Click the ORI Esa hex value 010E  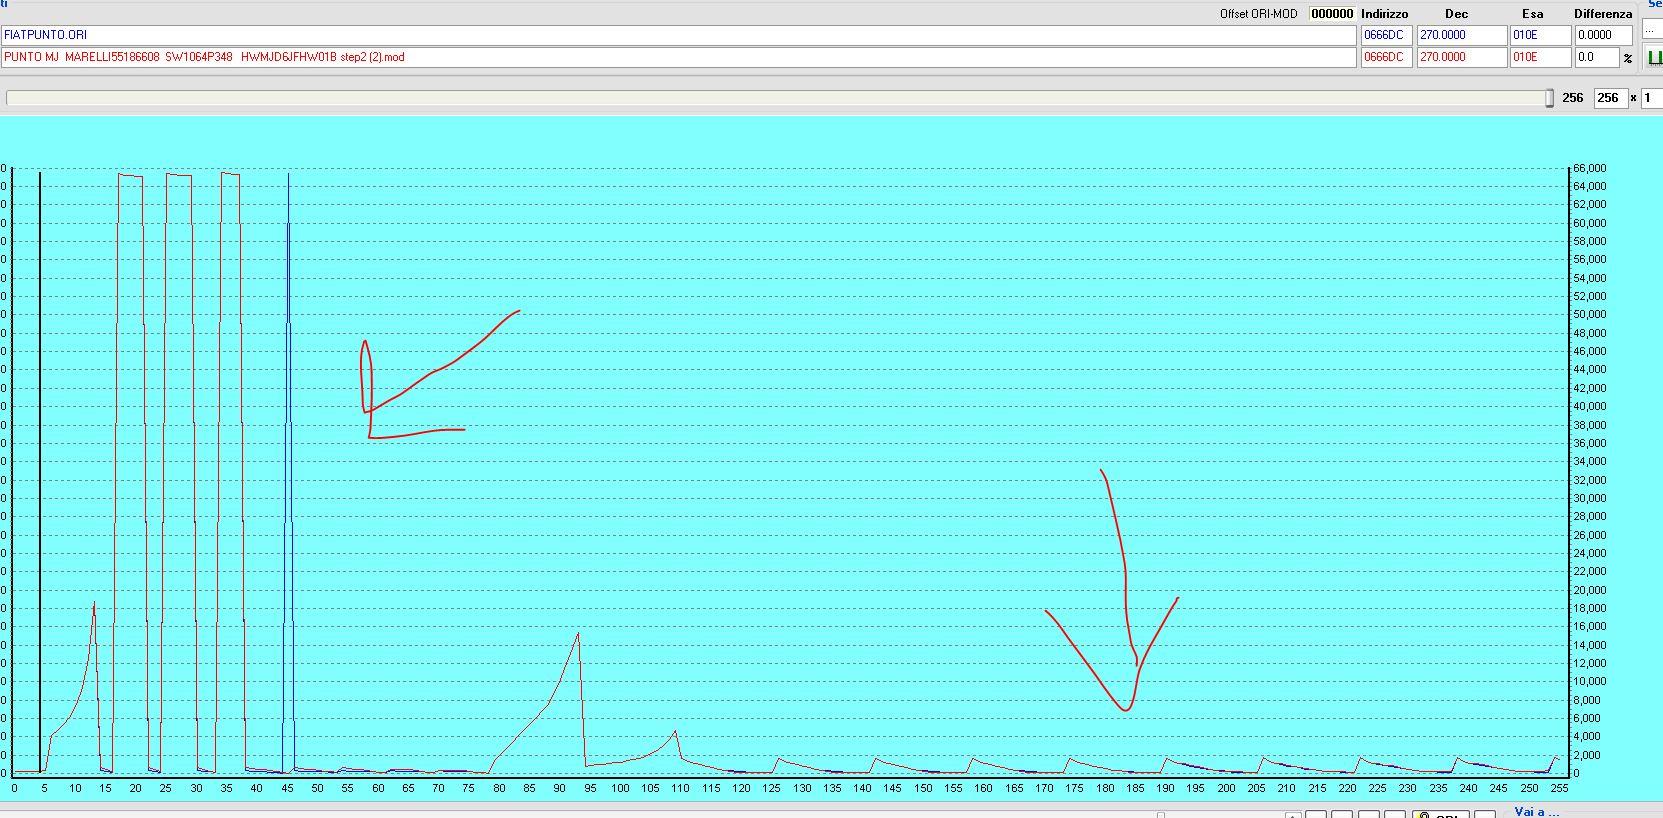click(1539, 35)
